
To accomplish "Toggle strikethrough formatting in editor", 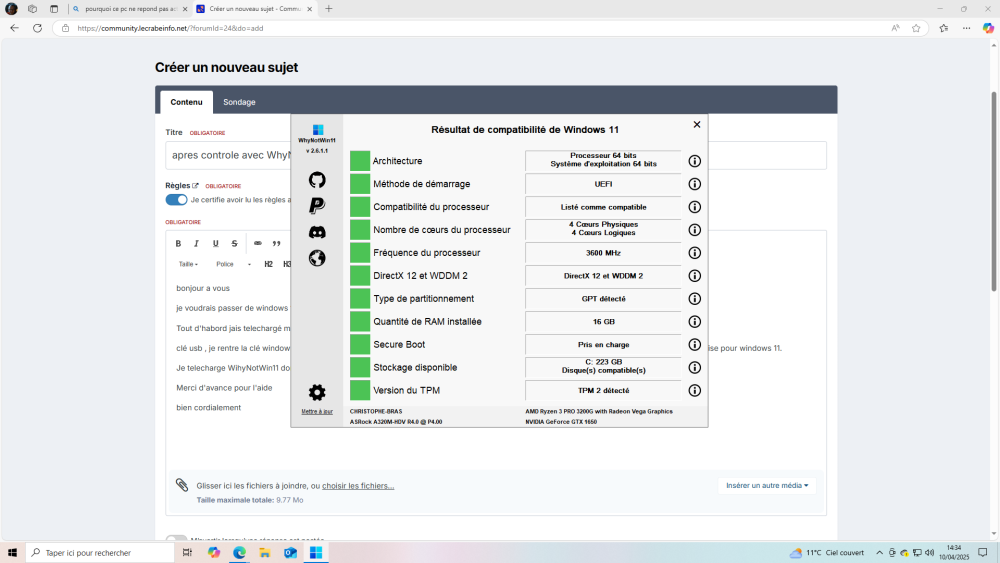I will pyautogui.click(x=234, y=244).
